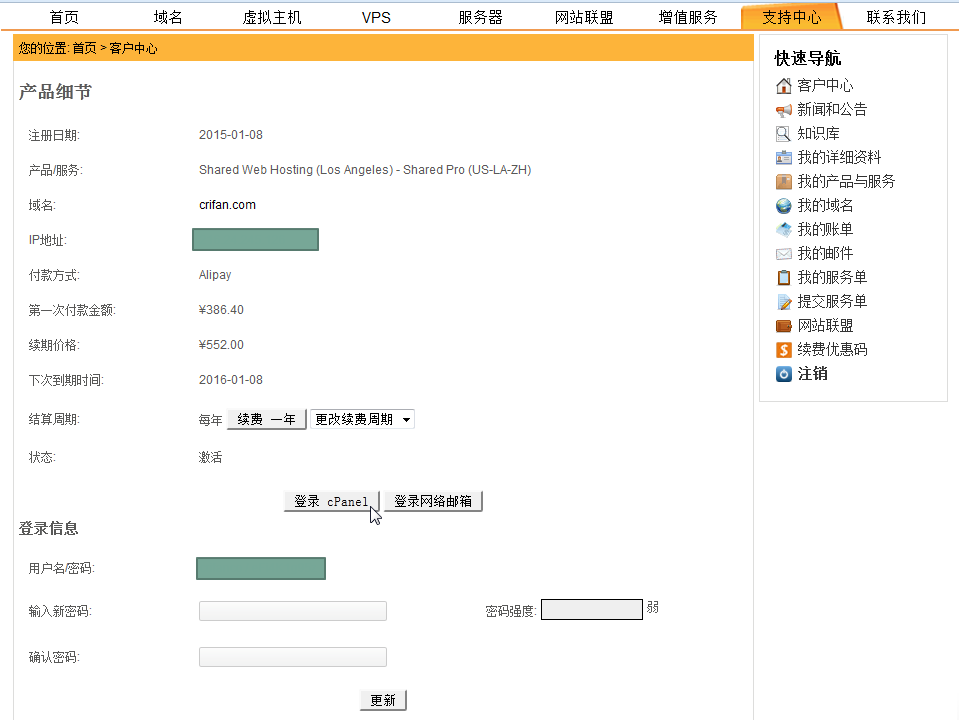Click the 产品细节 heading
Image resolution: width=959 pixels, height=720 pixels.
click(55, 92)
